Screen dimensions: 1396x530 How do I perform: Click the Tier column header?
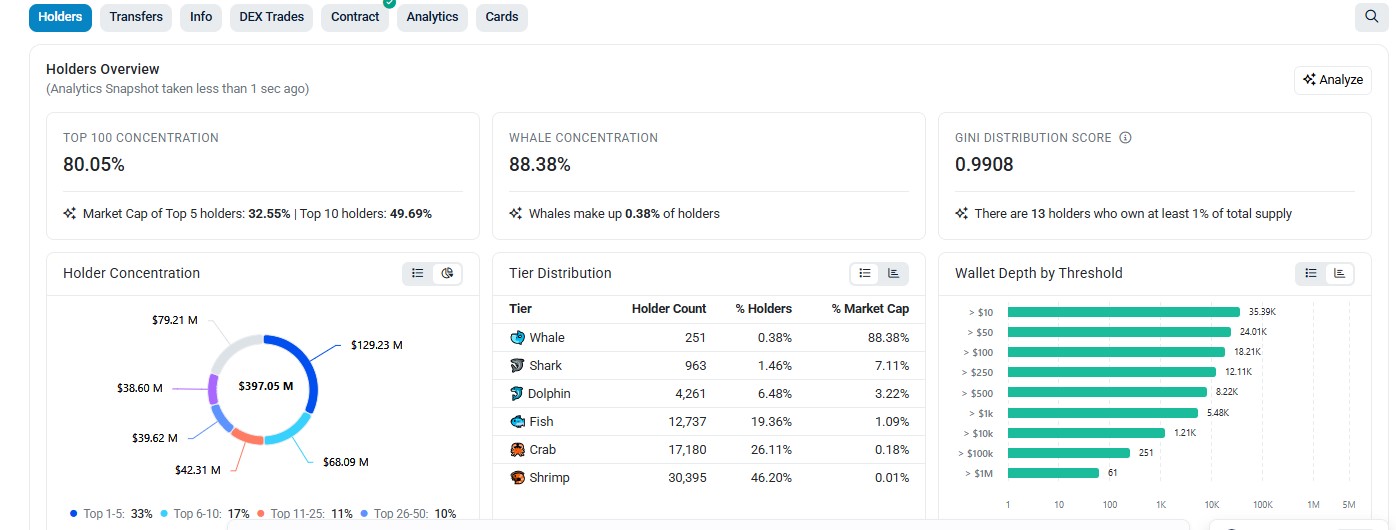520,309
